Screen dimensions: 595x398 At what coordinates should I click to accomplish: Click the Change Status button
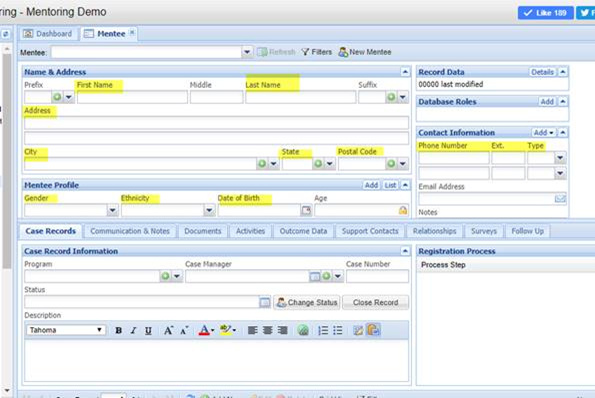307,302
